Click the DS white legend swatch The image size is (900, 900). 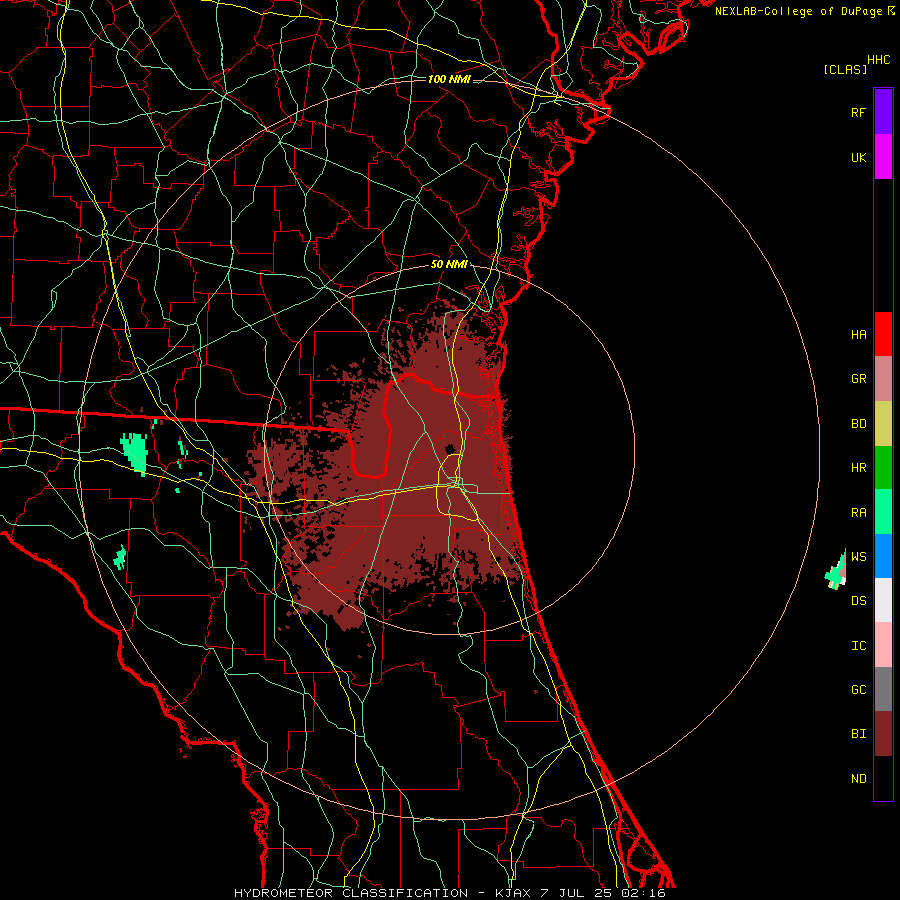point(883,600)
